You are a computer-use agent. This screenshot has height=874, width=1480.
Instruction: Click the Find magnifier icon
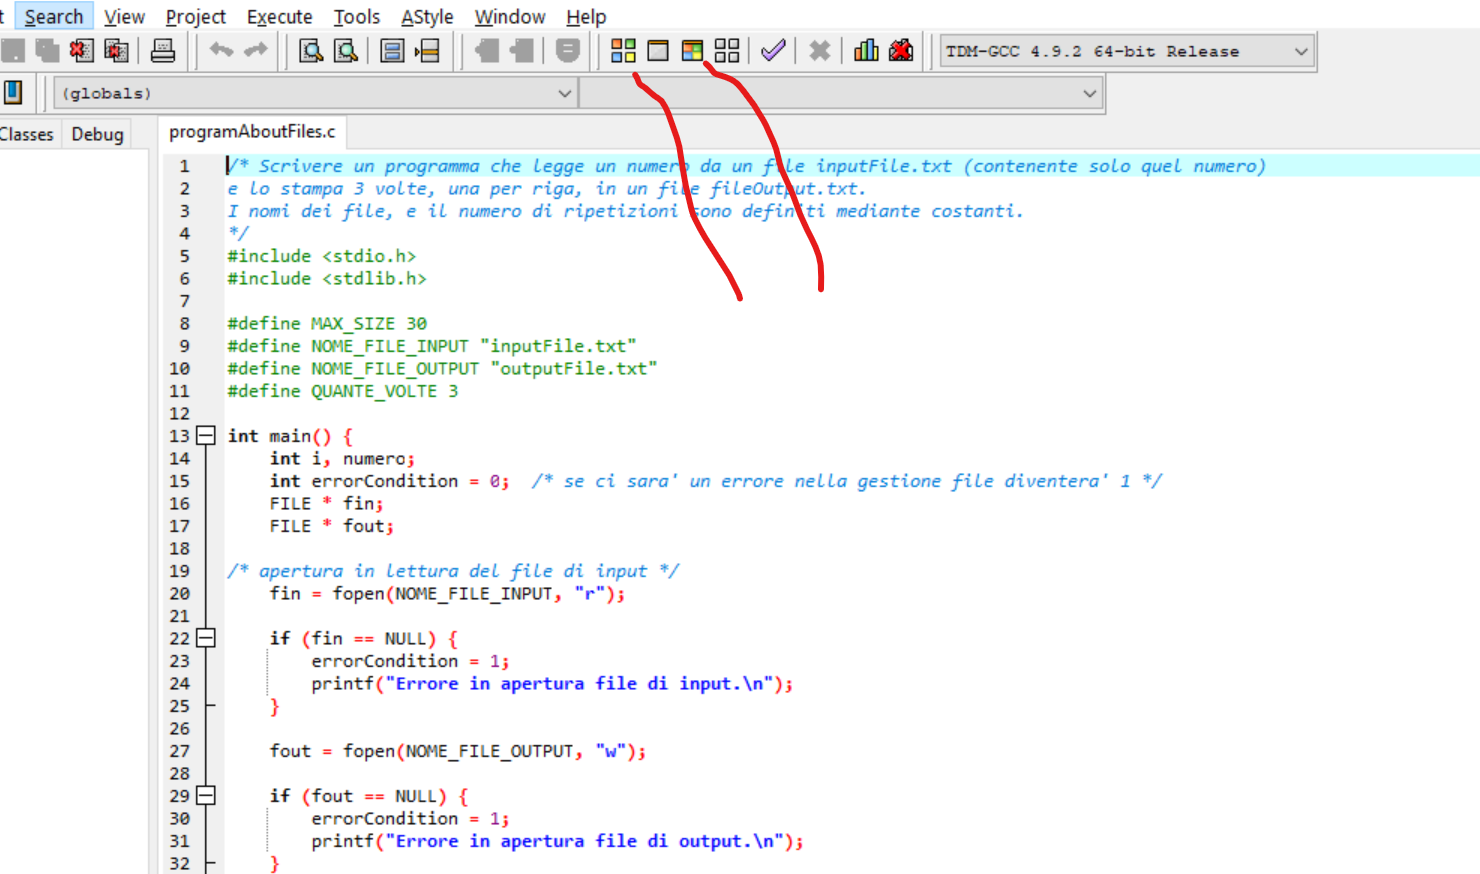(311, 51)
